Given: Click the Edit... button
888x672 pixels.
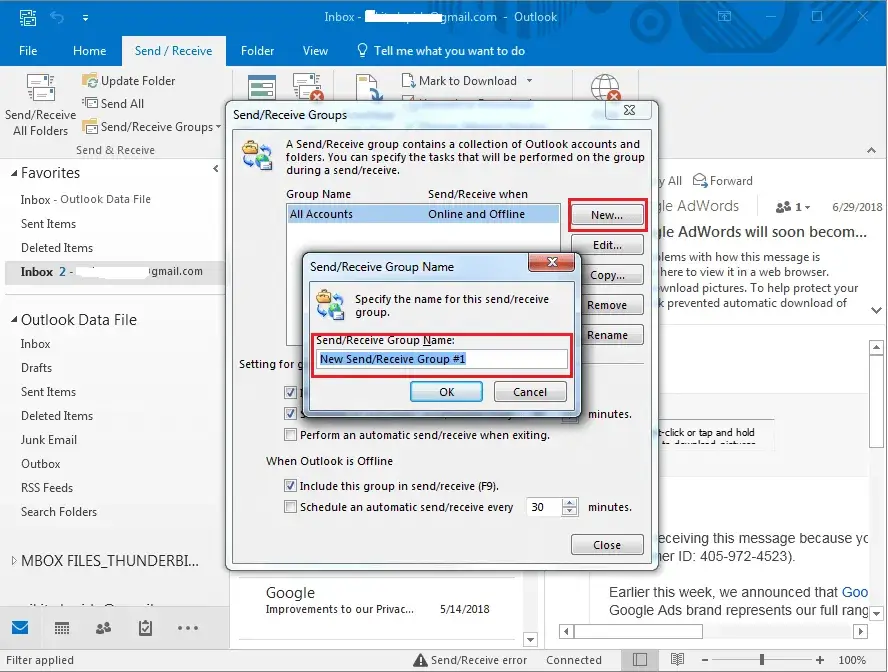Looking at the screenshot, I should tap(607, 245).
